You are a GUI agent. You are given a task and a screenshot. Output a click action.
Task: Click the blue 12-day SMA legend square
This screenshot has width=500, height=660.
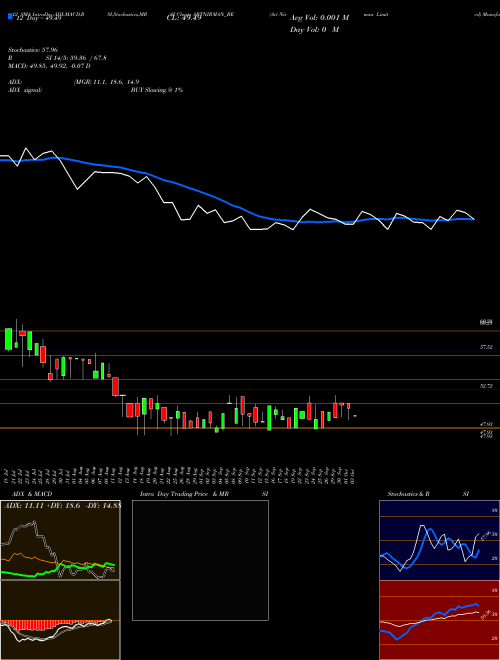(10, 17)
